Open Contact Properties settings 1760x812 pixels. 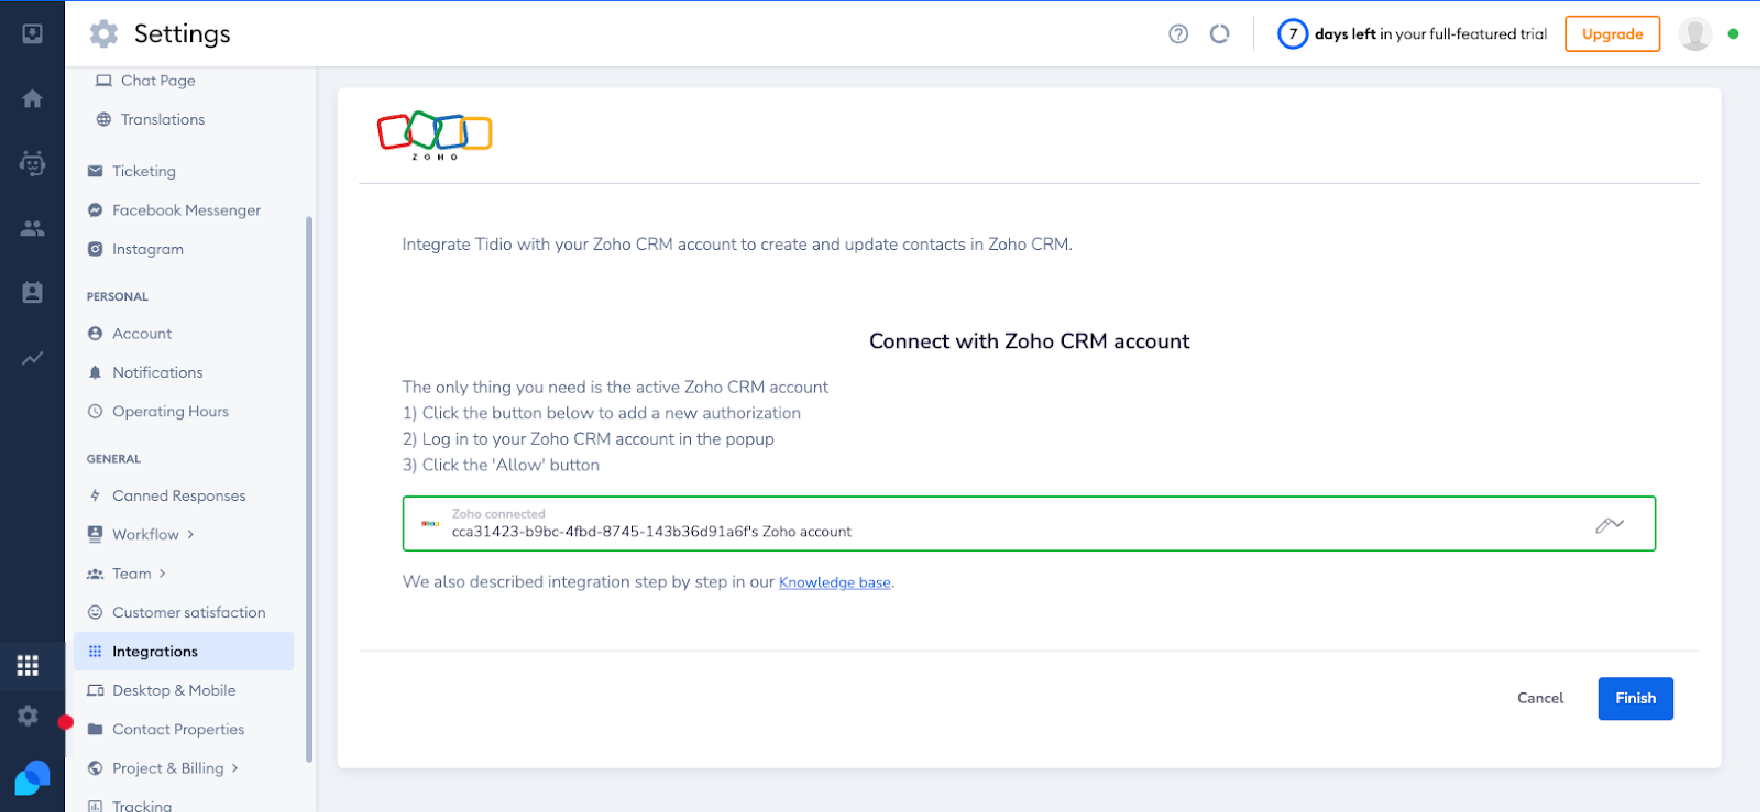click(x=178, y=729)
